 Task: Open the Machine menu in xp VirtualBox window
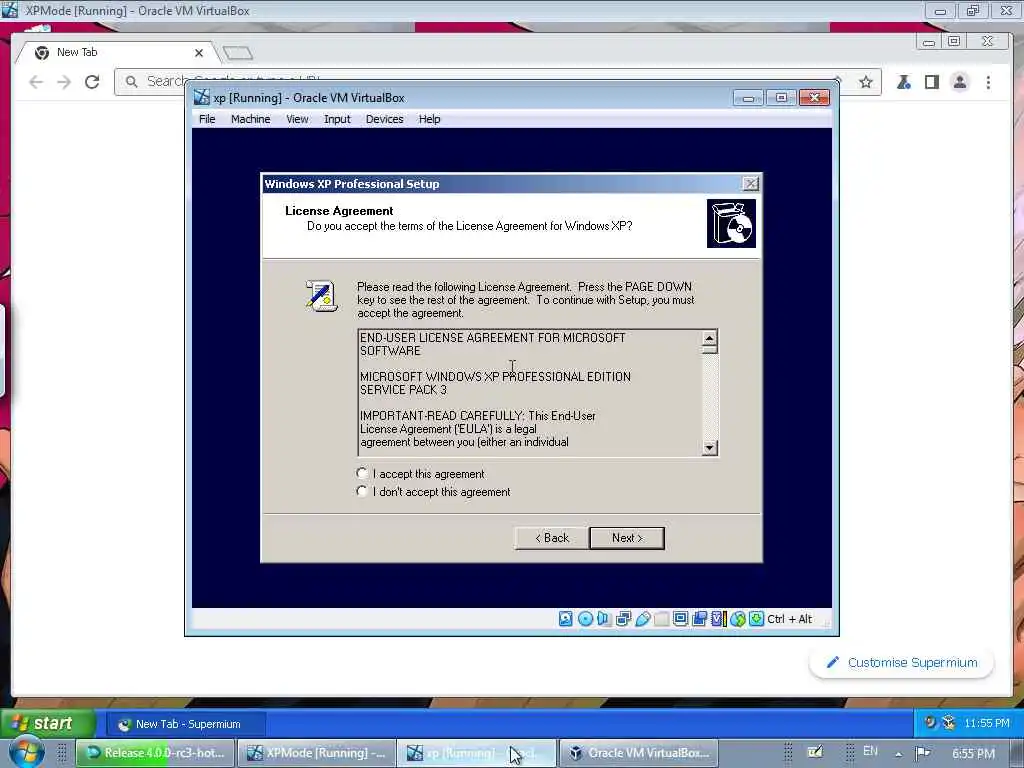tap(250, 119)
